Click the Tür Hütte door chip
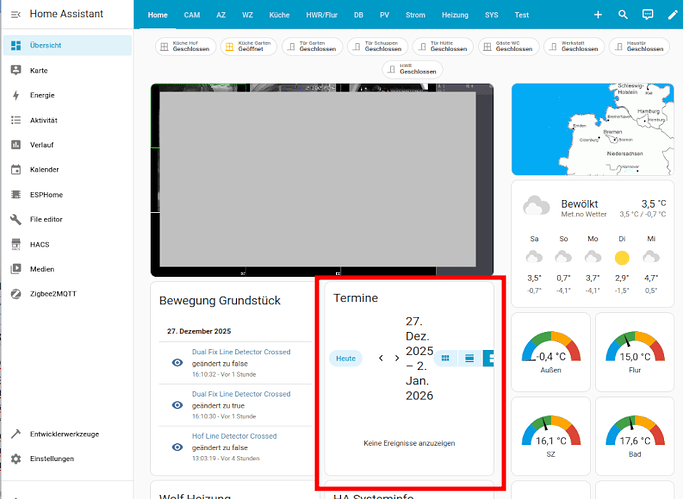The width and height of the screenshot is (683, 499). (443, 47)
